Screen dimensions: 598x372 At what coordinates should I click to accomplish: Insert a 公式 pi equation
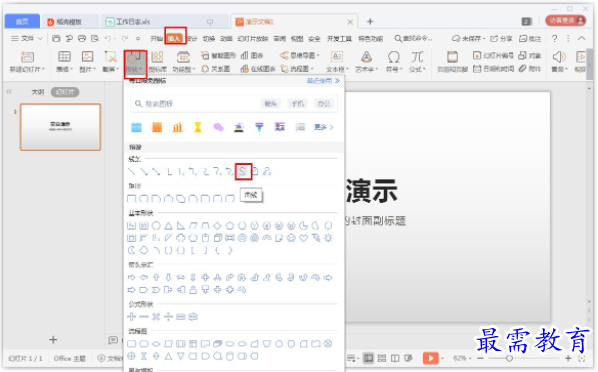[416, 61]
